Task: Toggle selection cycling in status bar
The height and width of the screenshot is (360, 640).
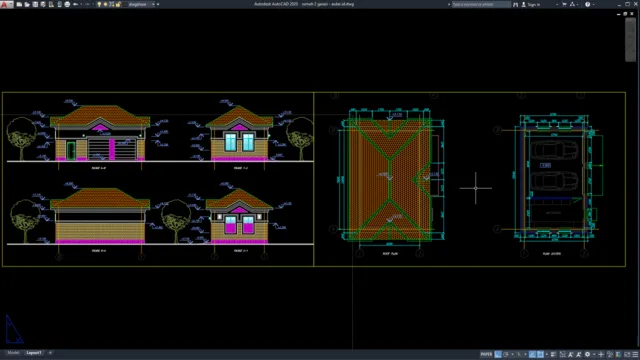Action: tap(563, 354)
